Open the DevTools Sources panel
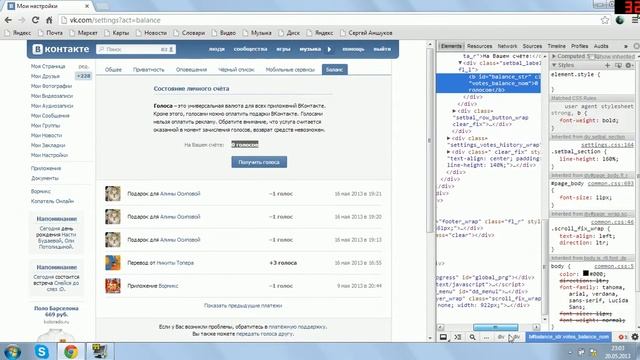Screen dimensions: 640x360 532,46
